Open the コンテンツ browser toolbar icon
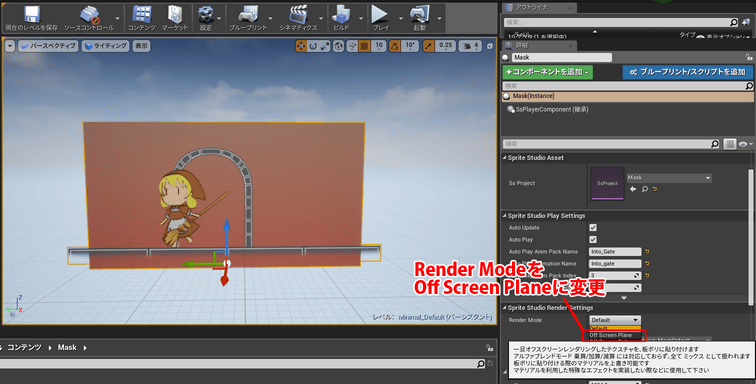The width and height of the screenshot is (756, 384). tap(142, 14)
